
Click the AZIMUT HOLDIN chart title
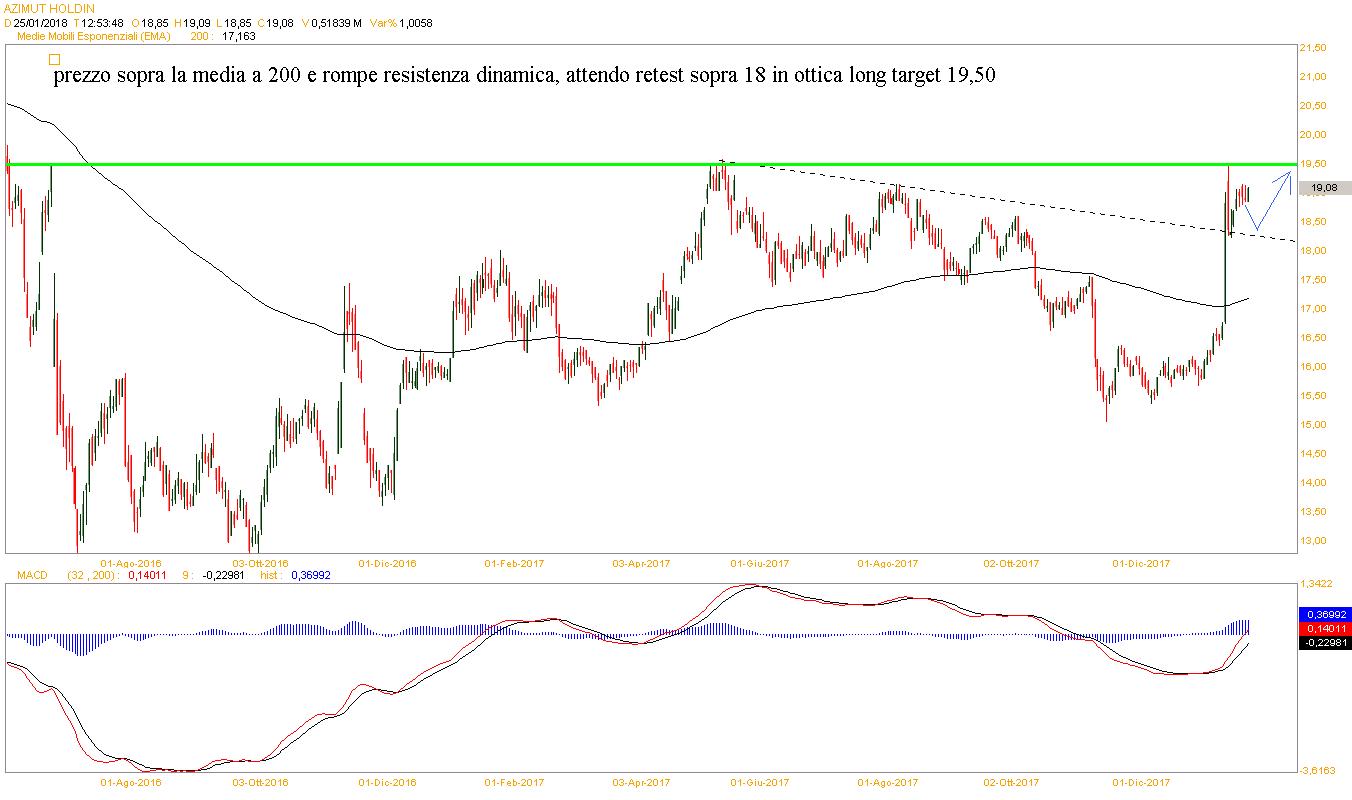[49, 7]
